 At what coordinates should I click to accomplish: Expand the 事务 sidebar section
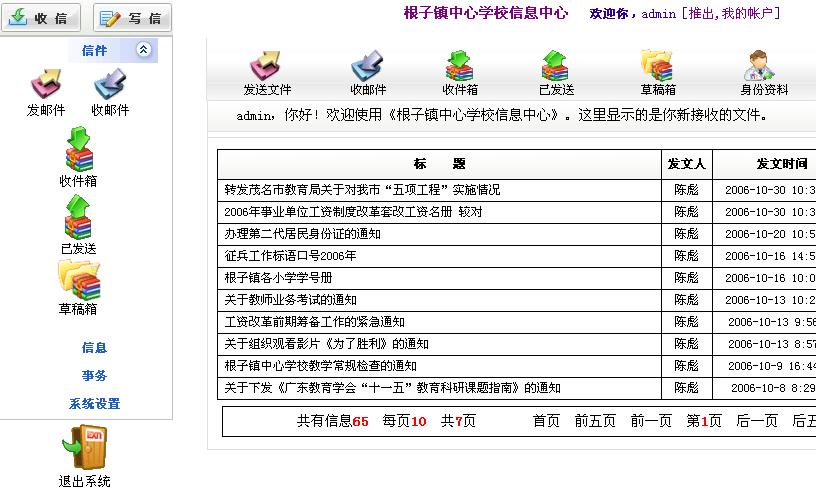94,375
